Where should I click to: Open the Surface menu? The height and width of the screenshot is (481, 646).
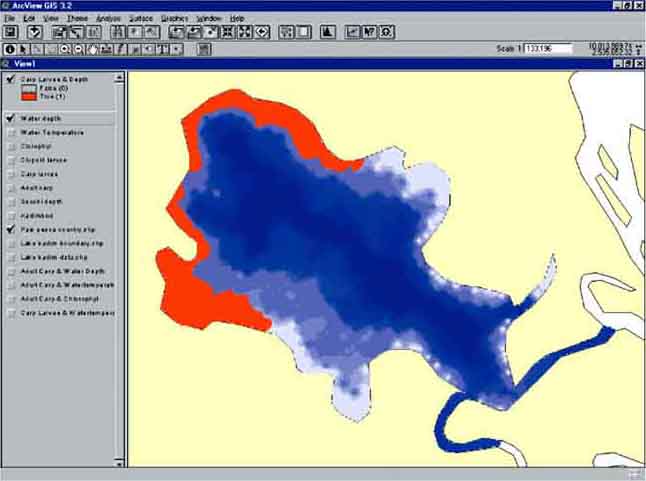click(141, 18)
